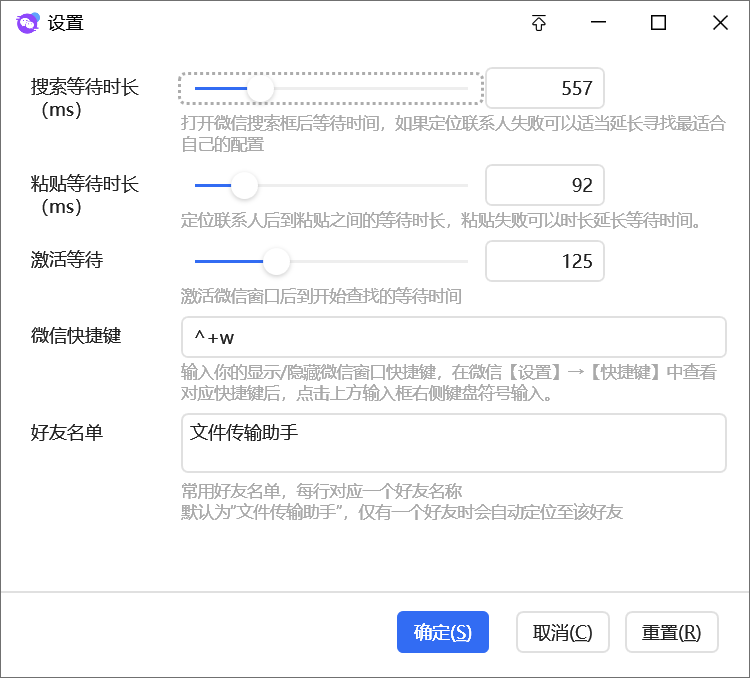Click the hint starting 定位联系人后到粘贴之间
This screenshot has height=678, width=750.
[441, 220]
